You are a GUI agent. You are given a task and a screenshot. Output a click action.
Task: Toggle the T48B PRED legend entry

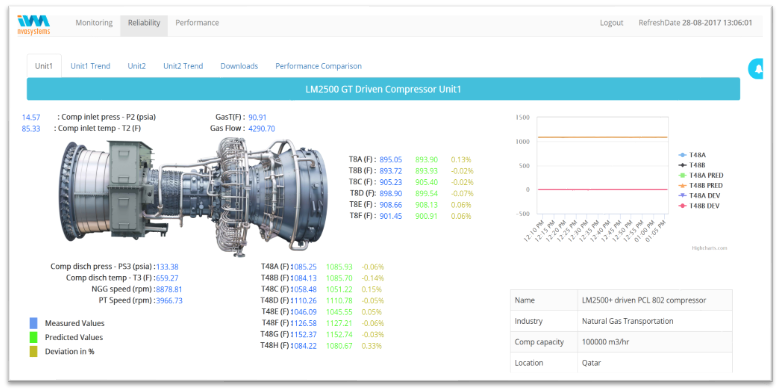point(701,185)
